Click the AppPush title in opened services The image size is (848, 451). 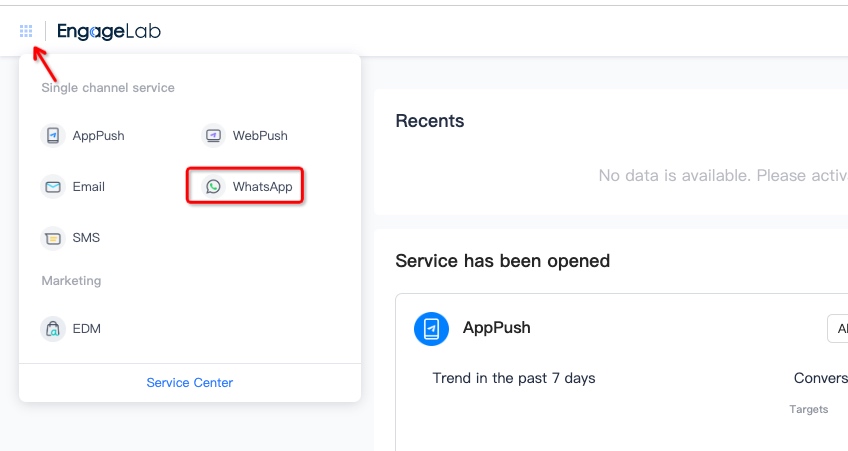click(x=496, y=327)
